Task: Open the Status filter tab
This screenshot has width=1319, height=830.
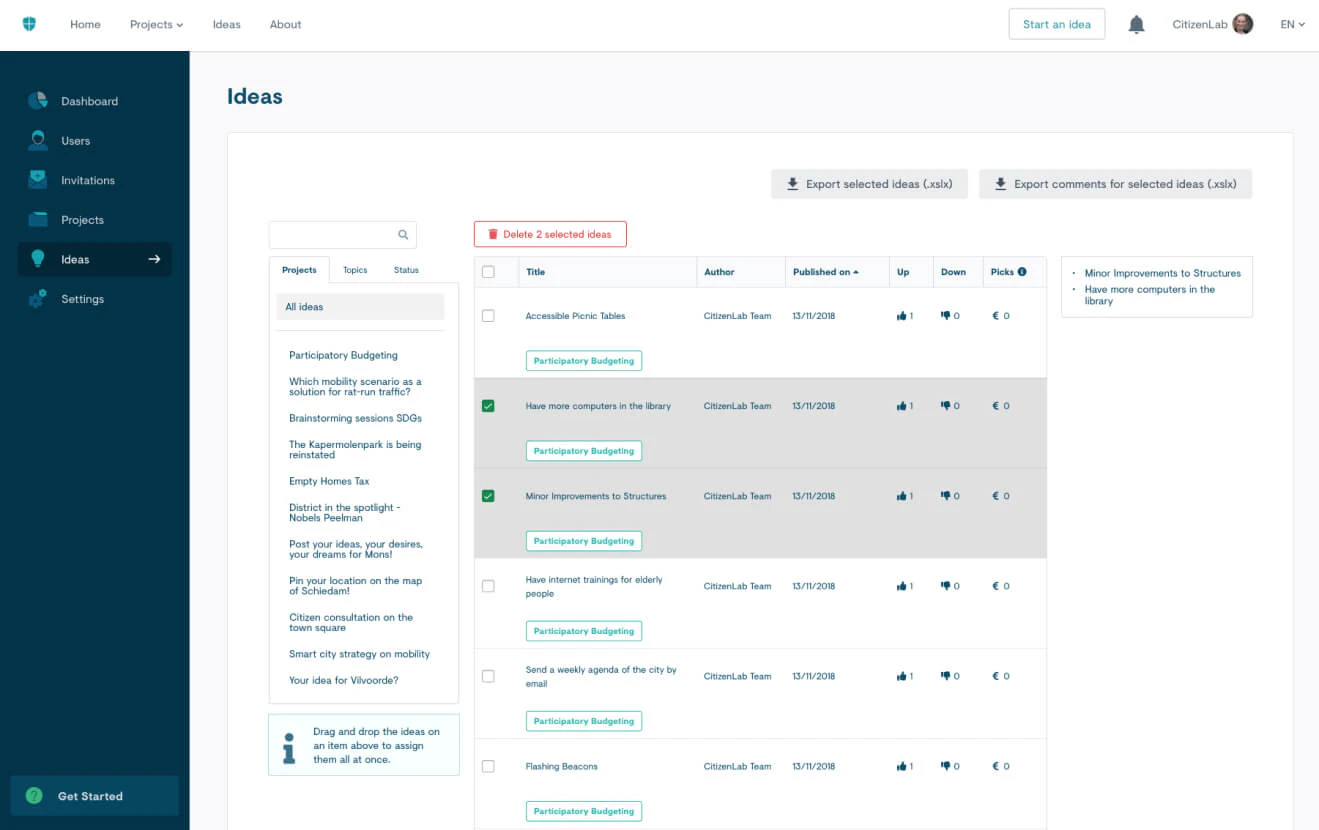Action: coord(405,269)
